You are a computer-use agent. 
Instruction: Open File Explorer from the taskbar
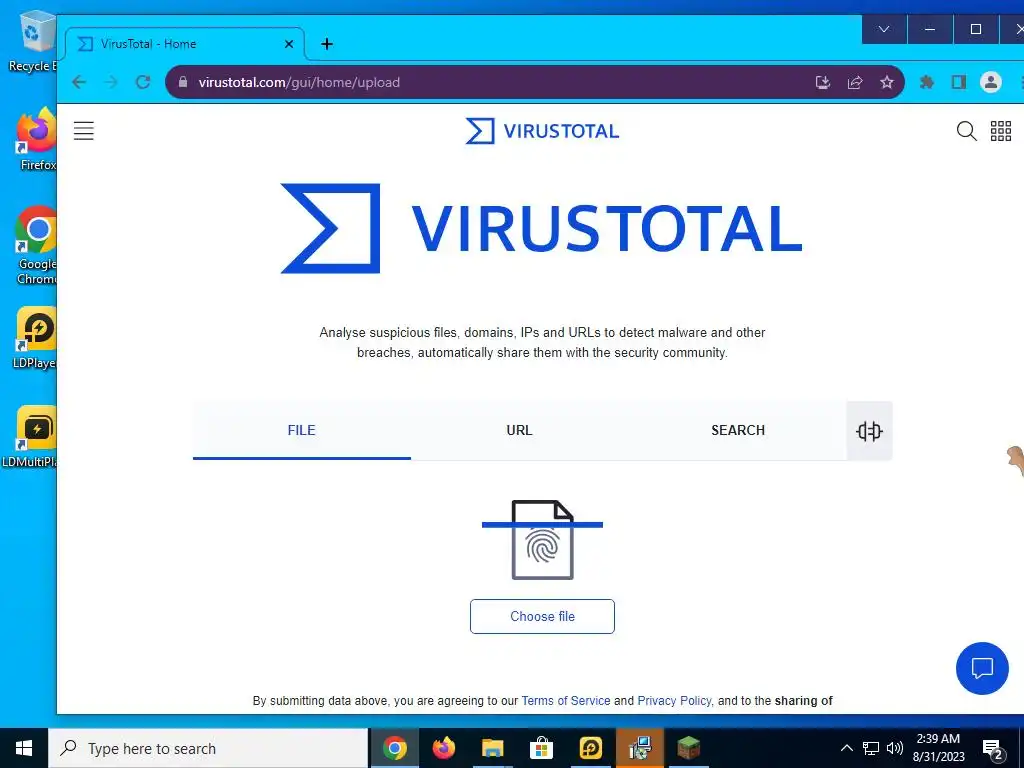[493, 748]
